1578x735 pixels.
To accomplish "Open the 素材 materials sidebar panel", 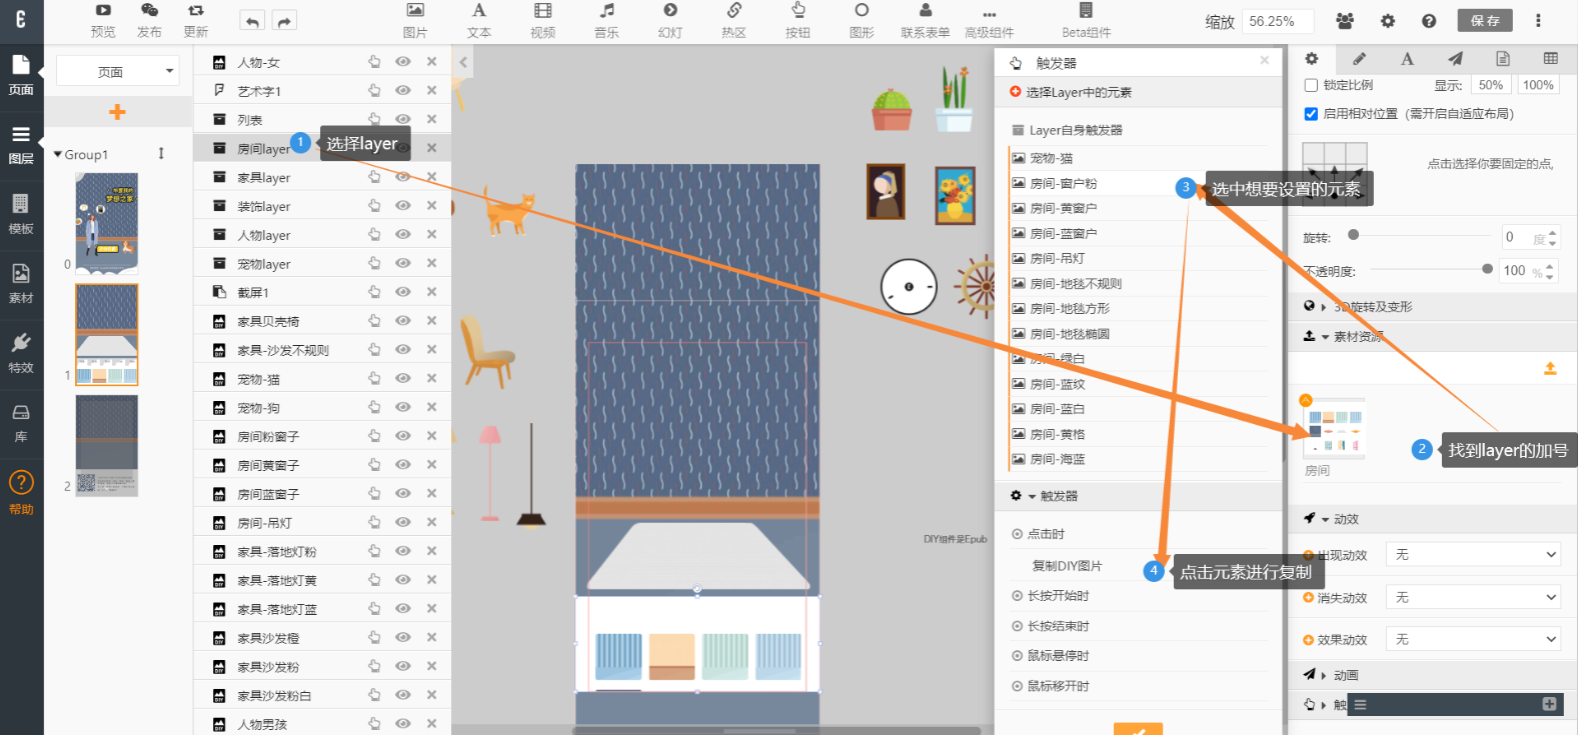I will (x=21, y=282).
